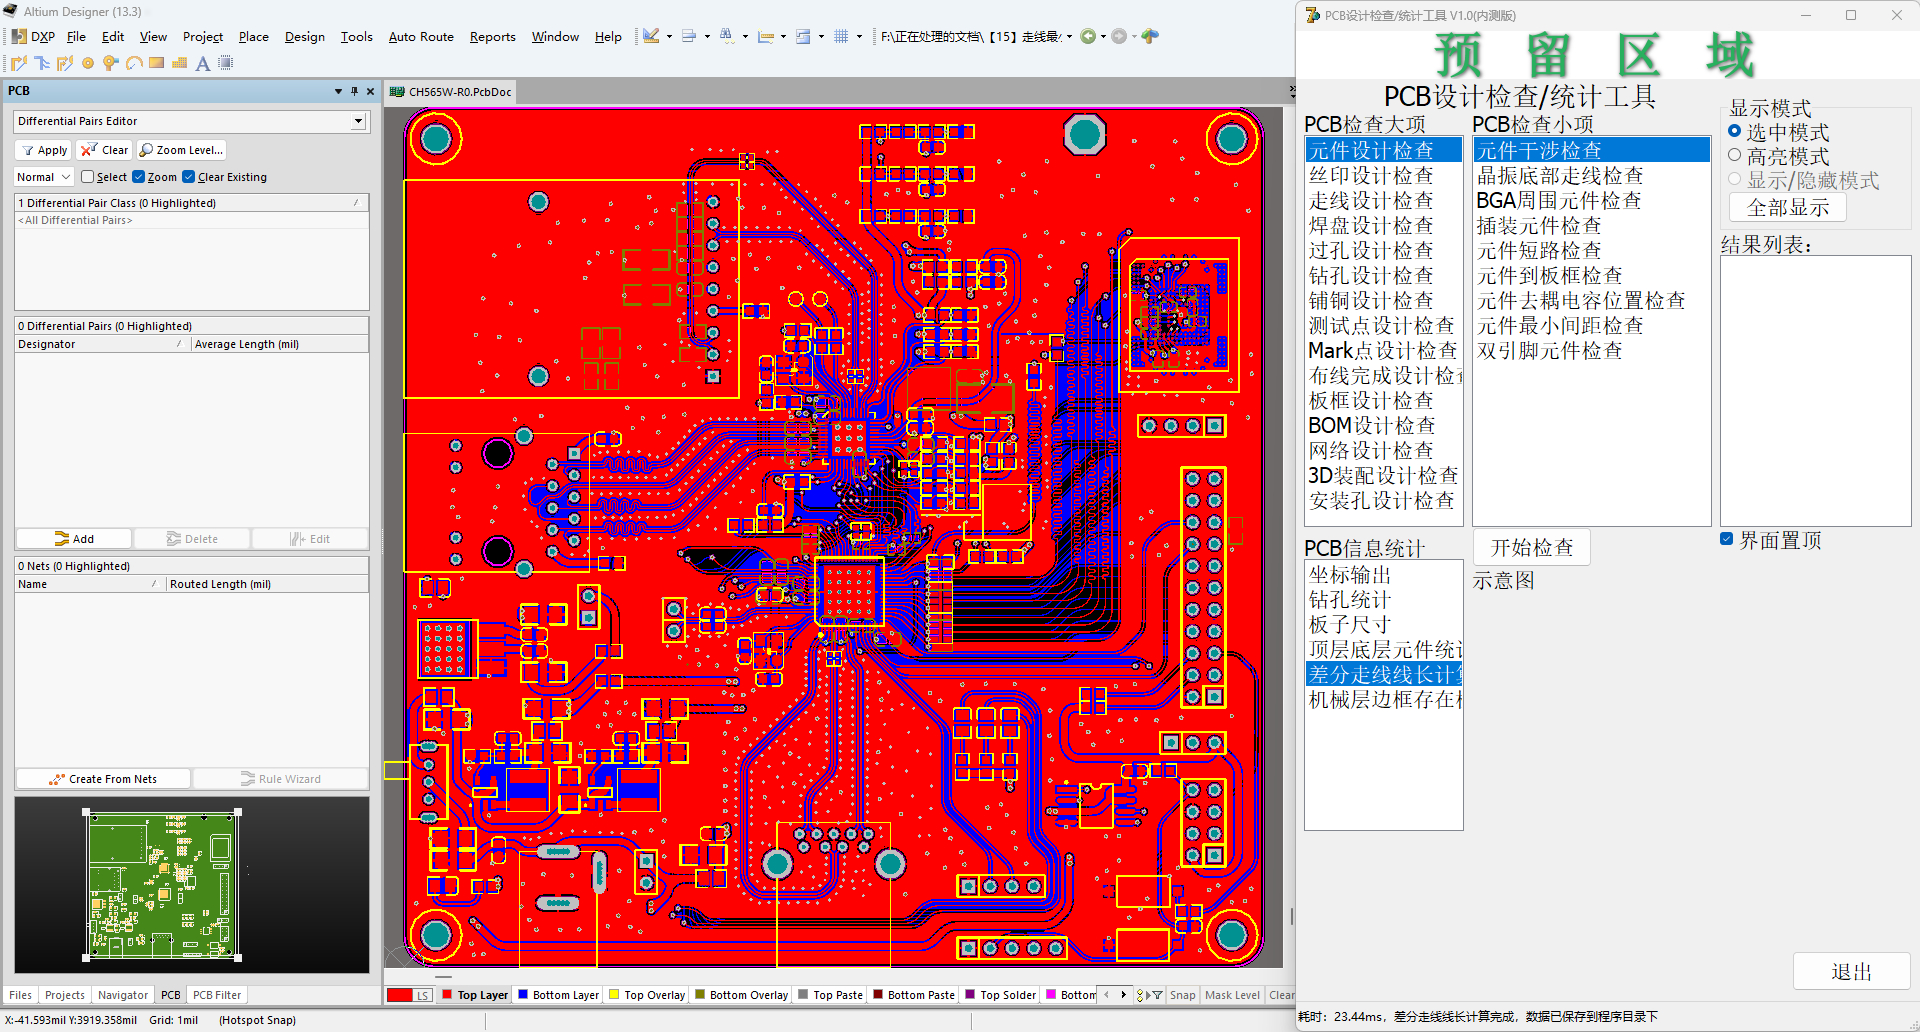Viewport: 1920px width, 1032px height.
Task: Expand the document path dropdown arrow
Action: coord(1069,36)
